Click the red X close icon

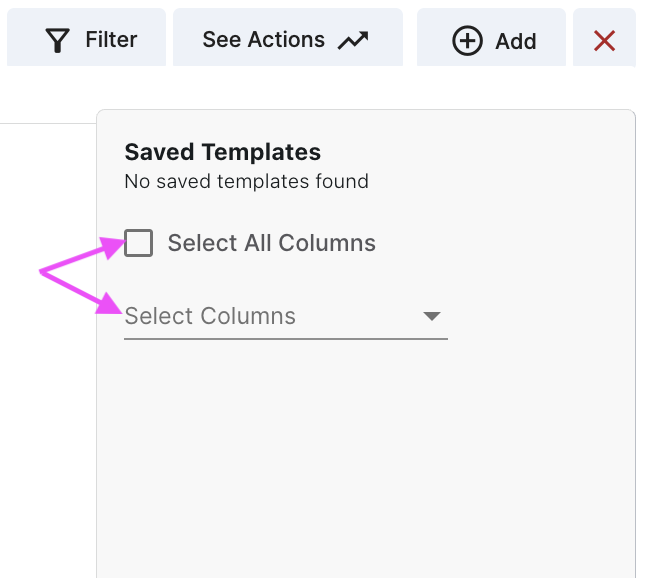pyautogui.click(x=604, y=40)
